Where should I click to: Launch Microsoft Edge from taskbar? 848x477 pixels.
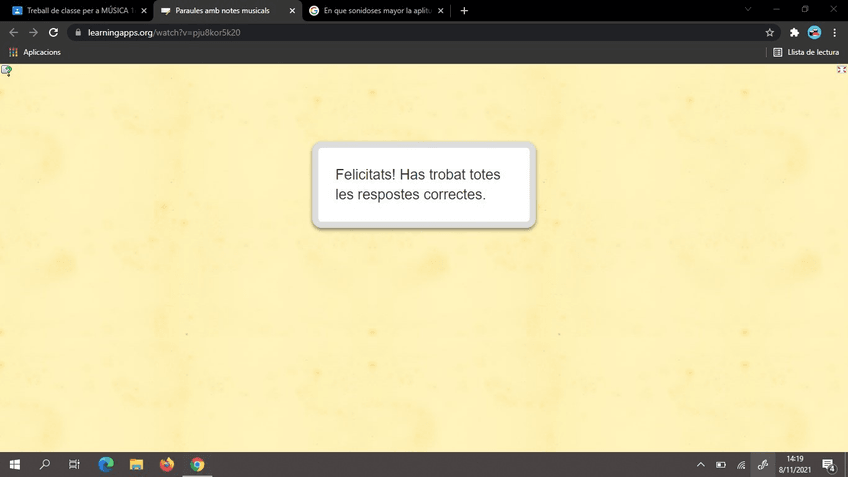pyautogui.click(x=106, y=465)
